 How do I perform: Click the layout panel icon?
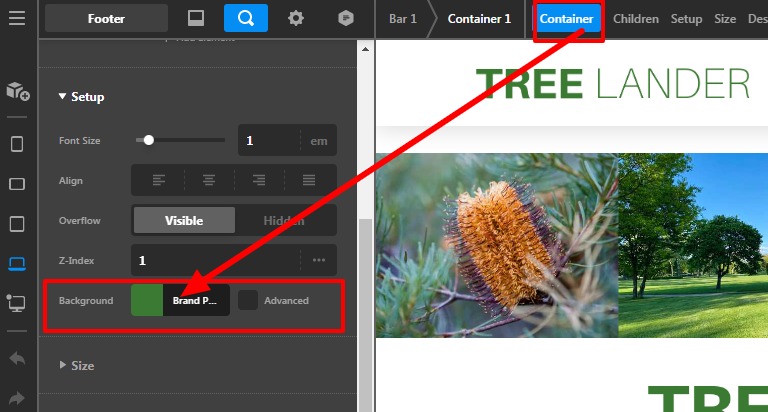[x=196, y=18]
